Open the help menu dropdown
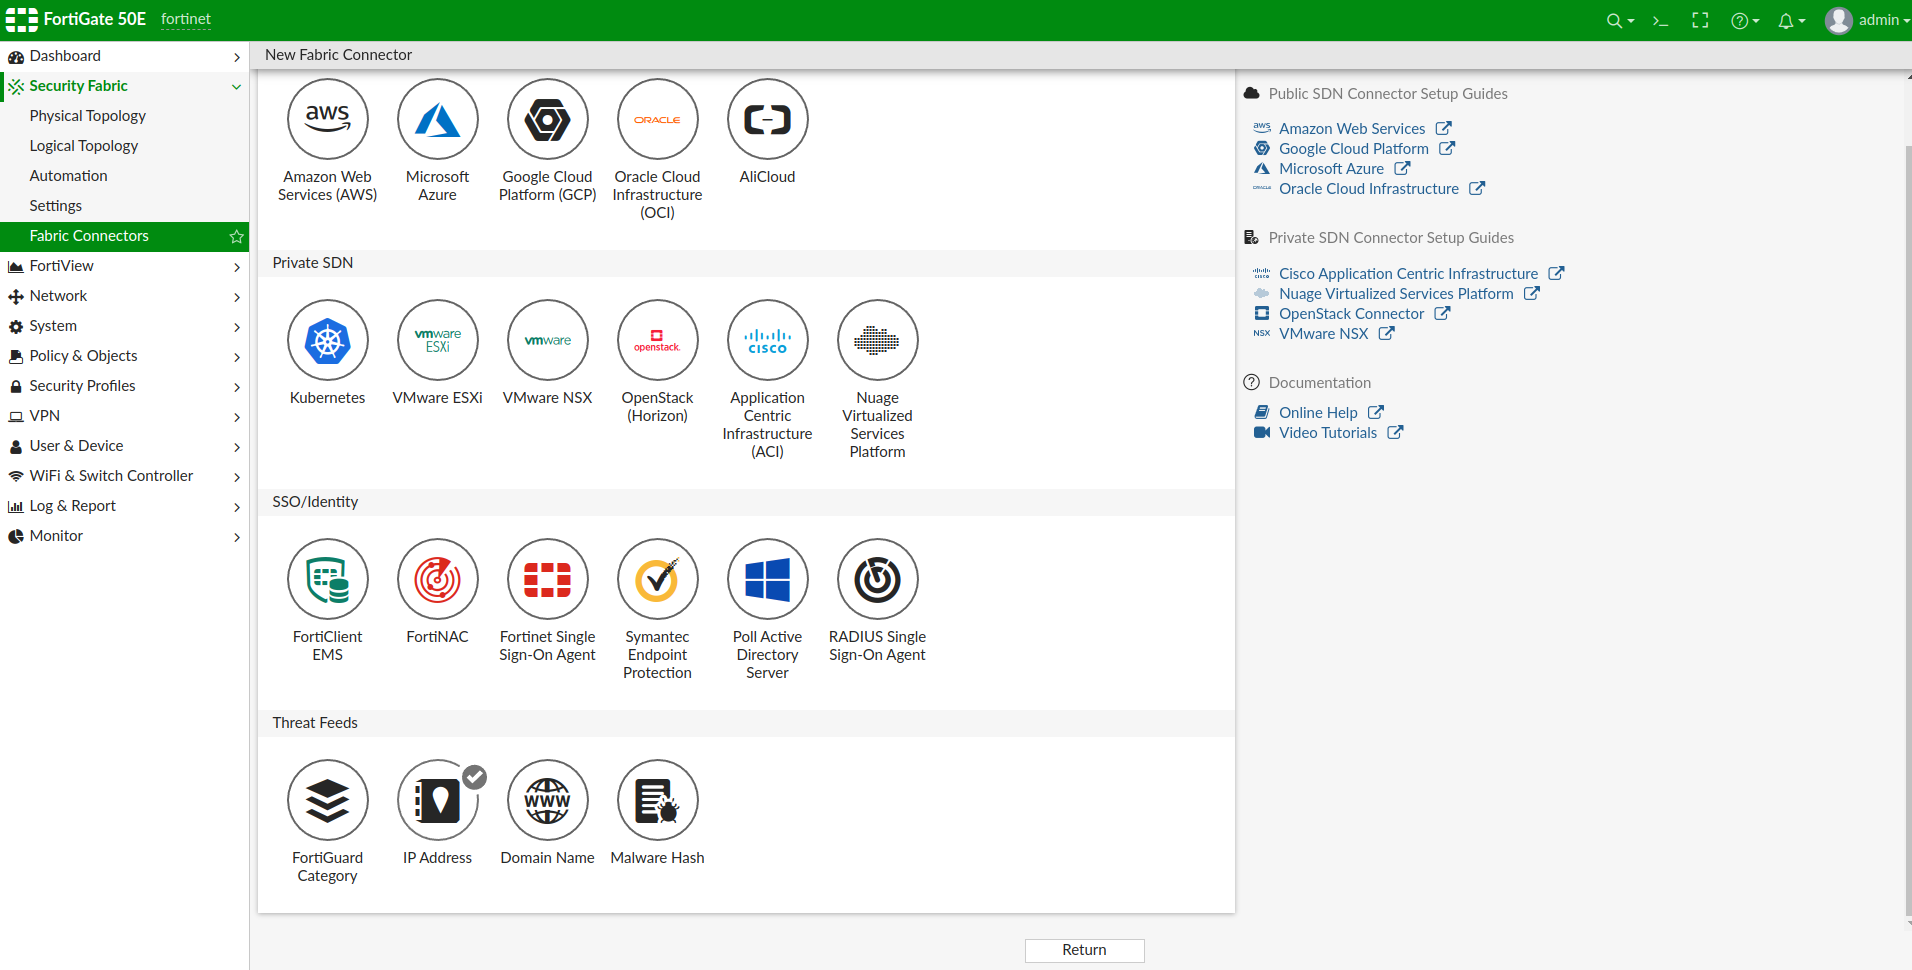This screenshot has height=970, width=1912. coord(1745,21)
